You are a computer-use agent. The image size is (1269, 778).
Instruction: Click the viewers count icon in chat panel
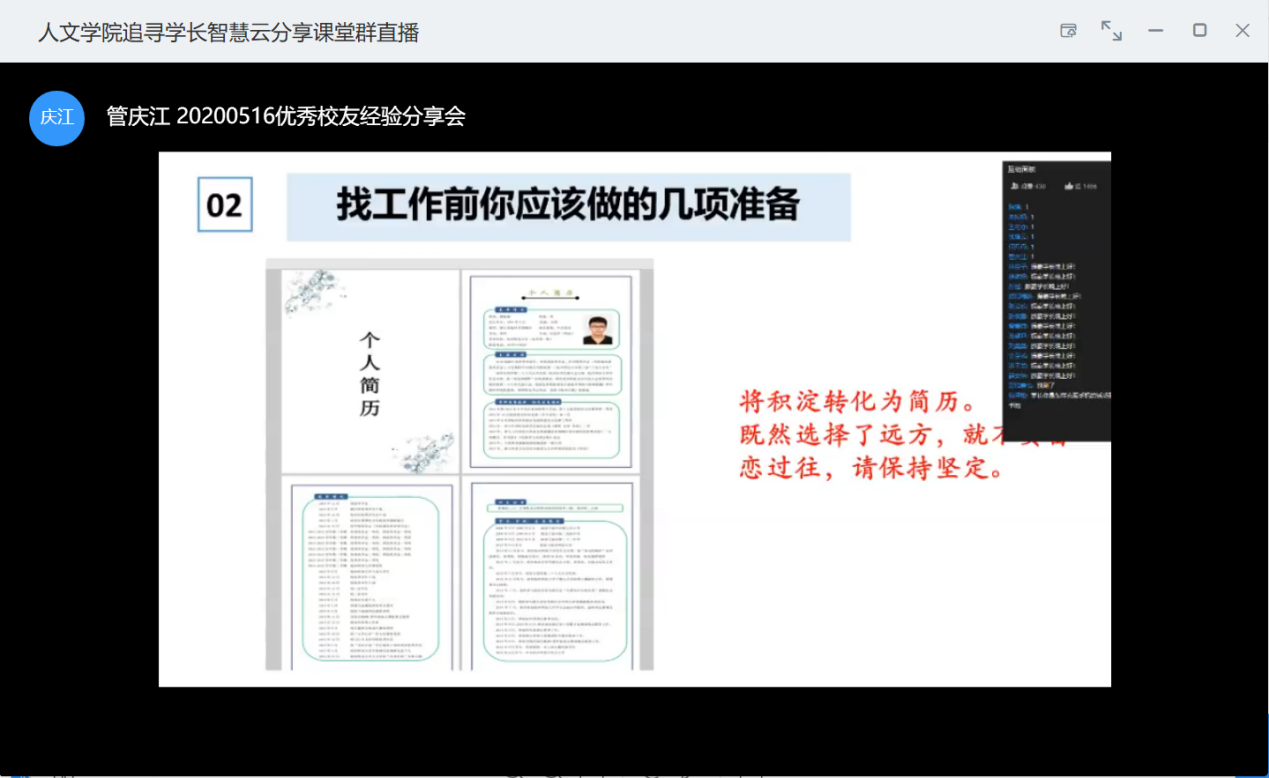click(1015, 186)
